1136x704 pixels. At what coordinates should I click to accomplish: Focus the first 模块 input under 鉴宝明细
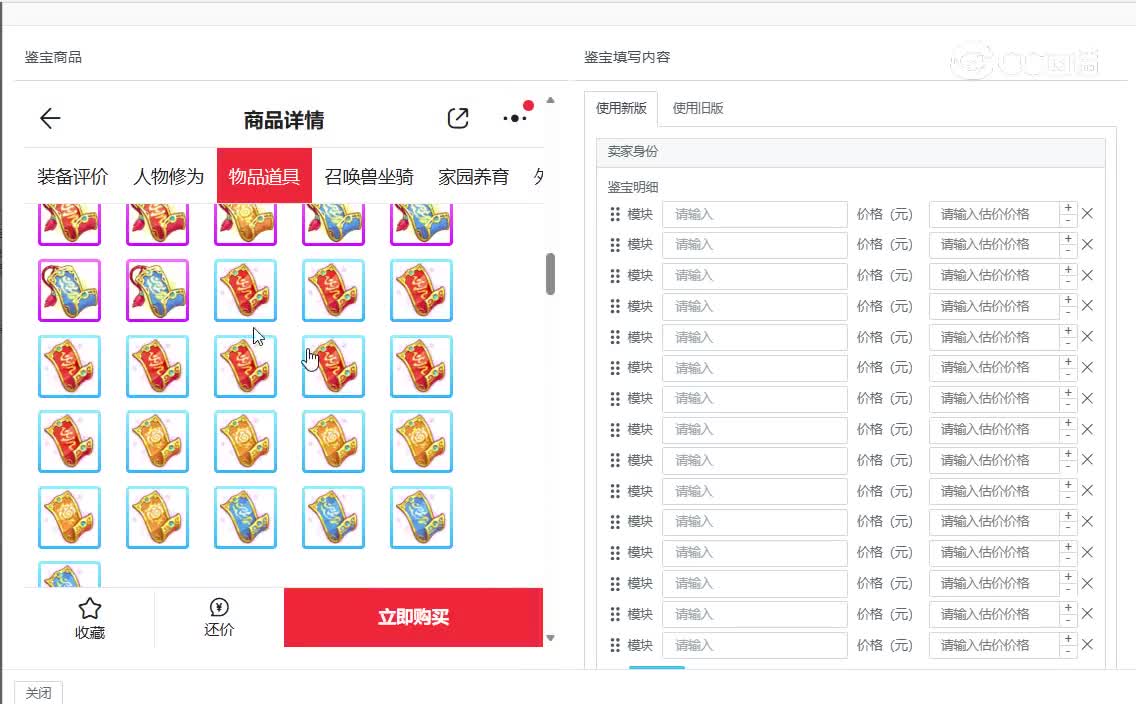click(x=754, y=214)
